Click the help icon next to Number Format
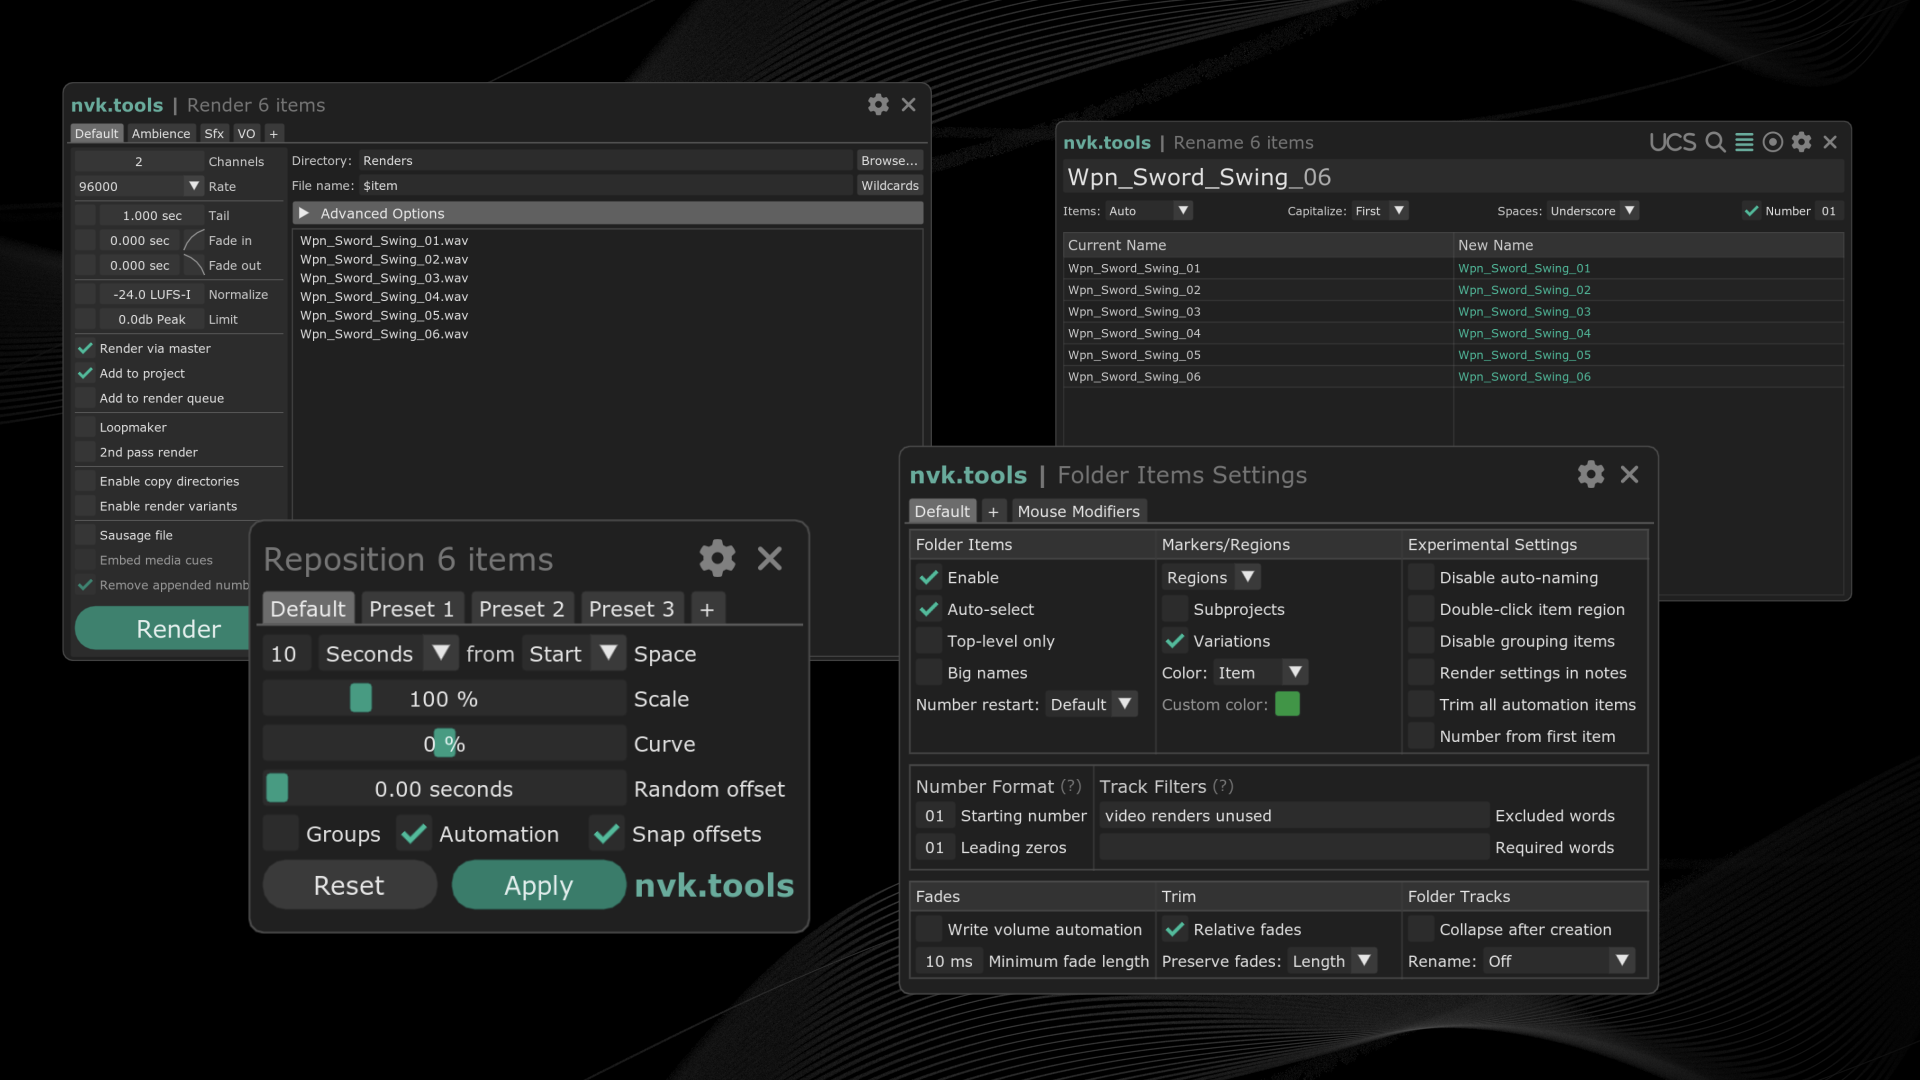Viewport: 1920px width, 1080px height. click(1070, 787)
